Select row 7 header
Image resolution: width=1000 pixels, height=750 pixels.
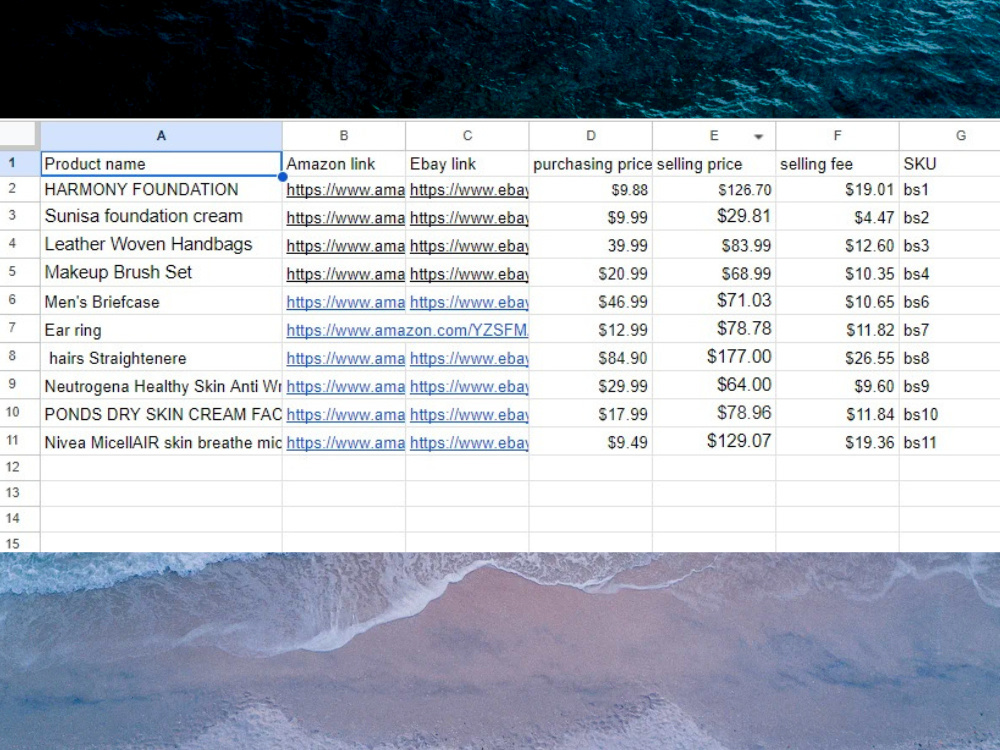click(20, 329)
